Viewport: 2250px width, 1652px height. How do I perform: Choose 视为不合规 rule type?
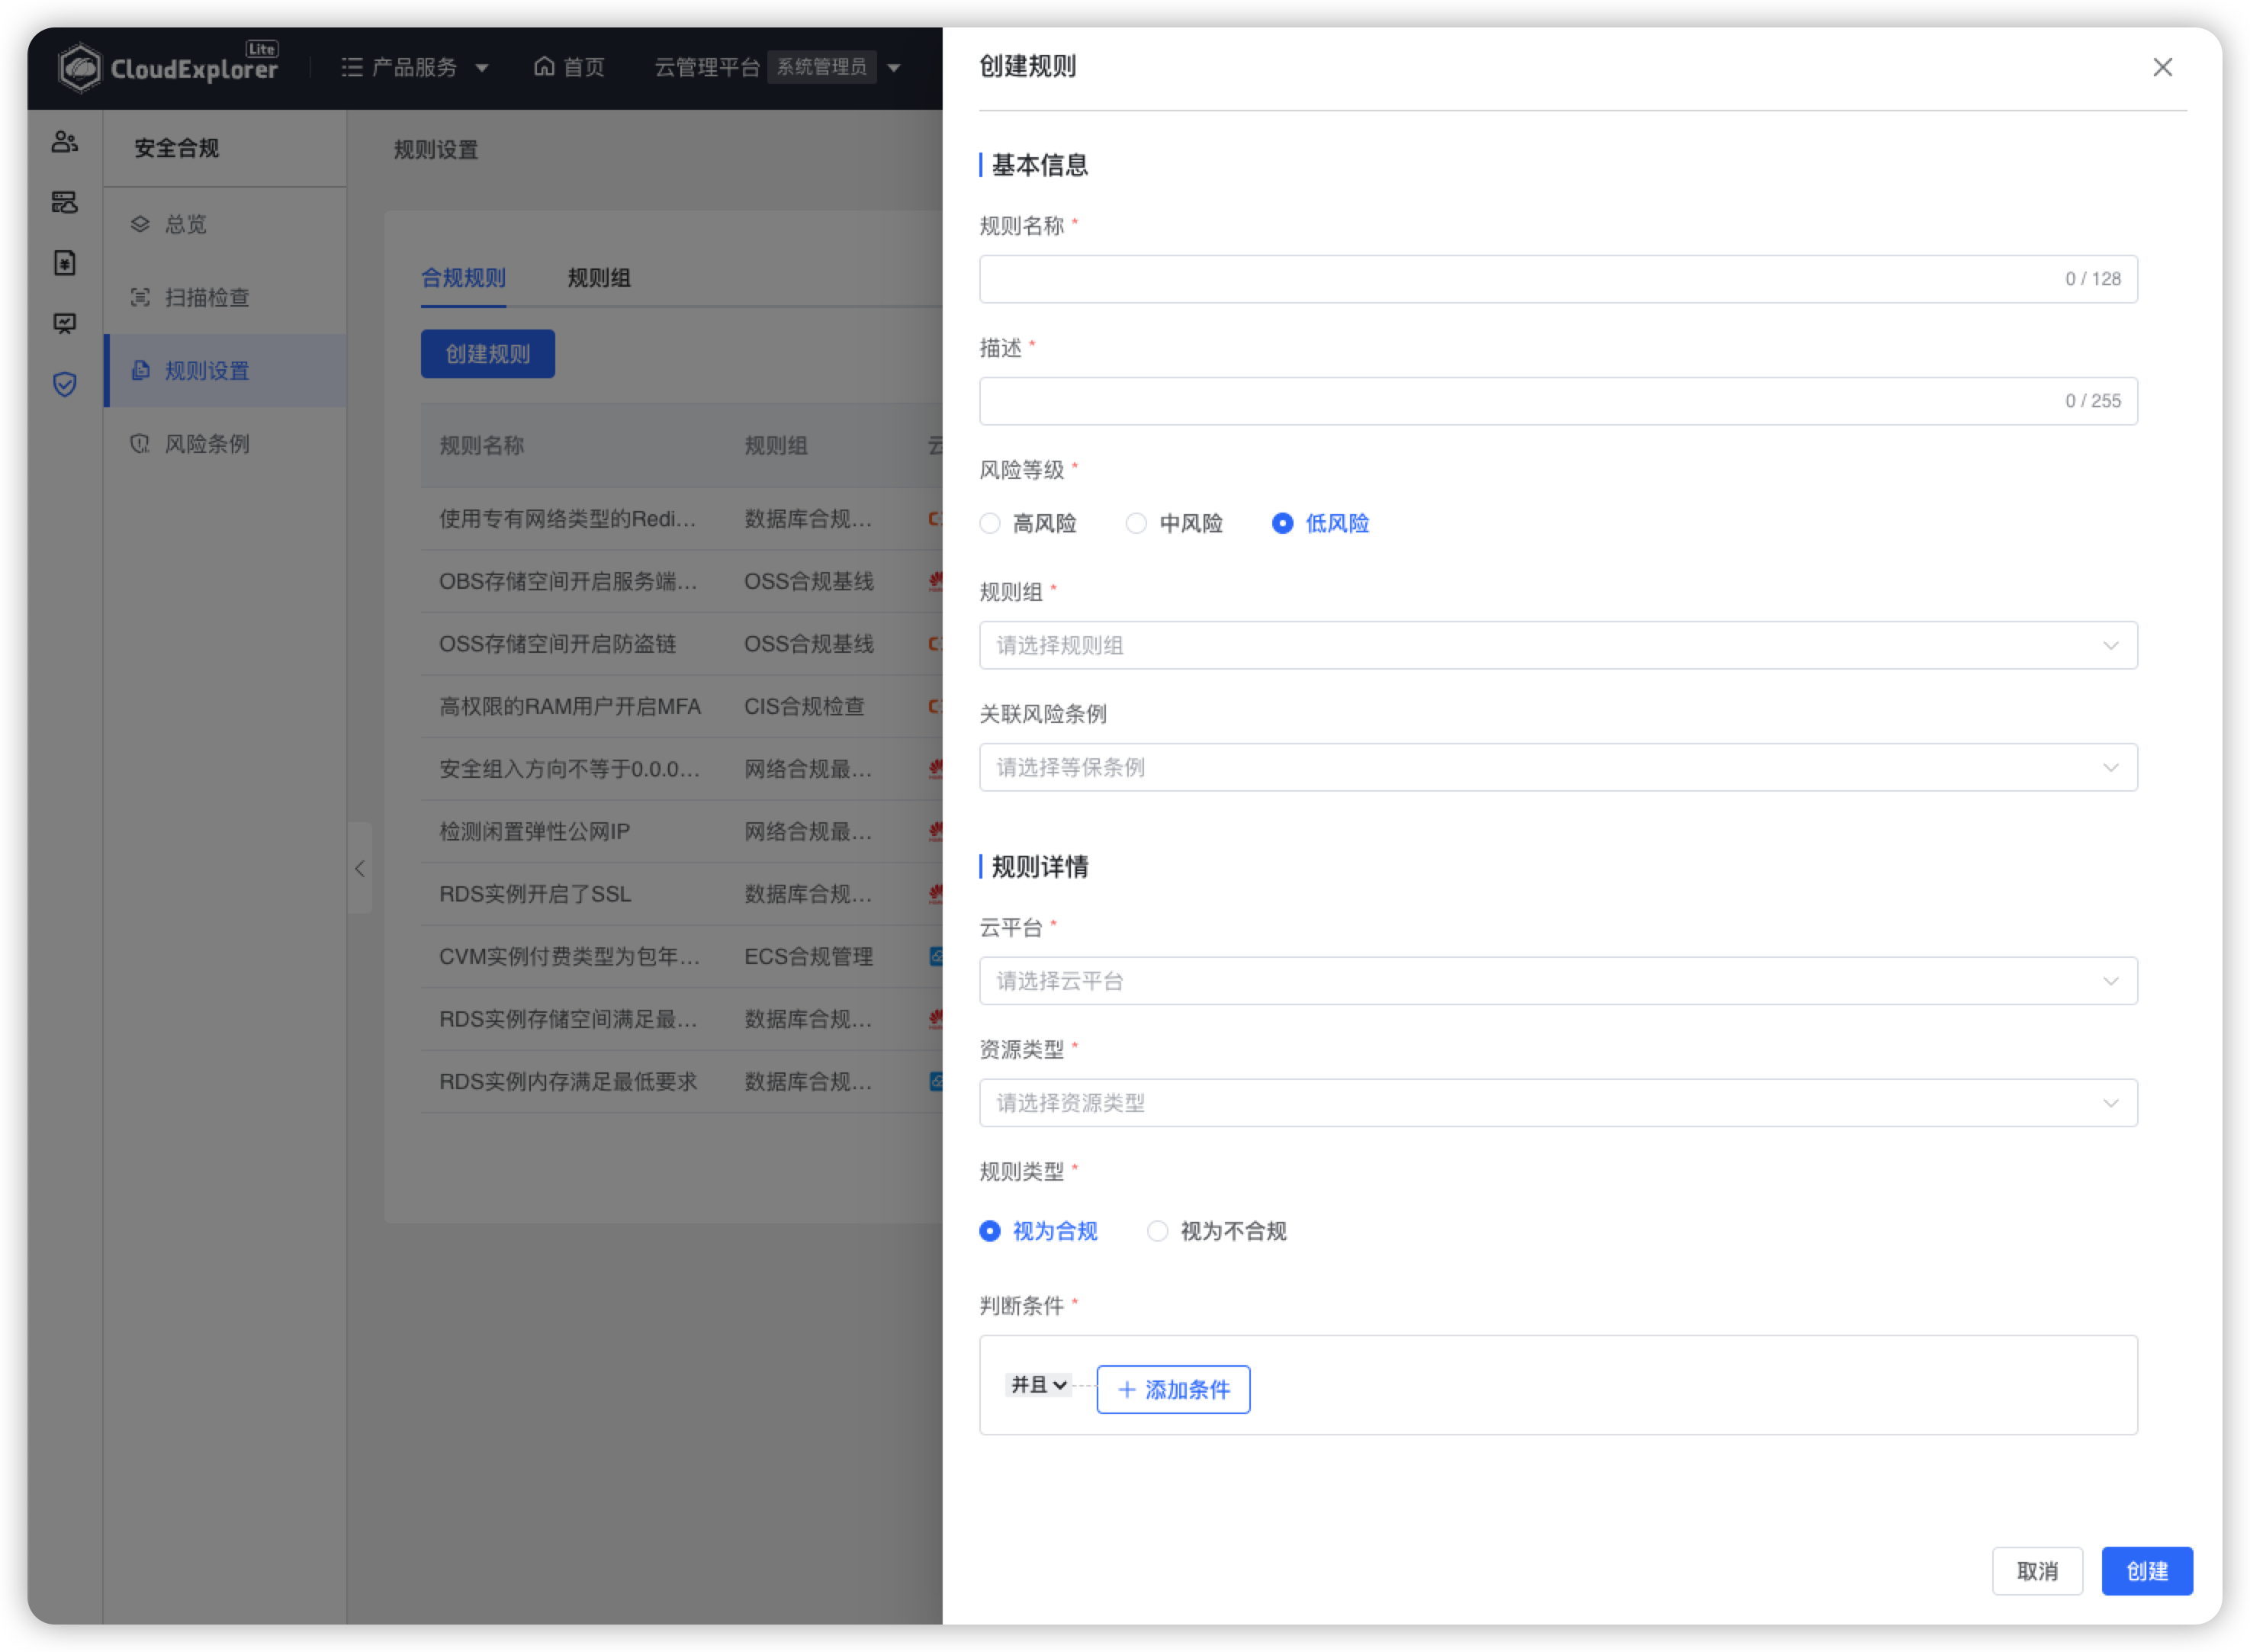(x=1216, y=1231)
